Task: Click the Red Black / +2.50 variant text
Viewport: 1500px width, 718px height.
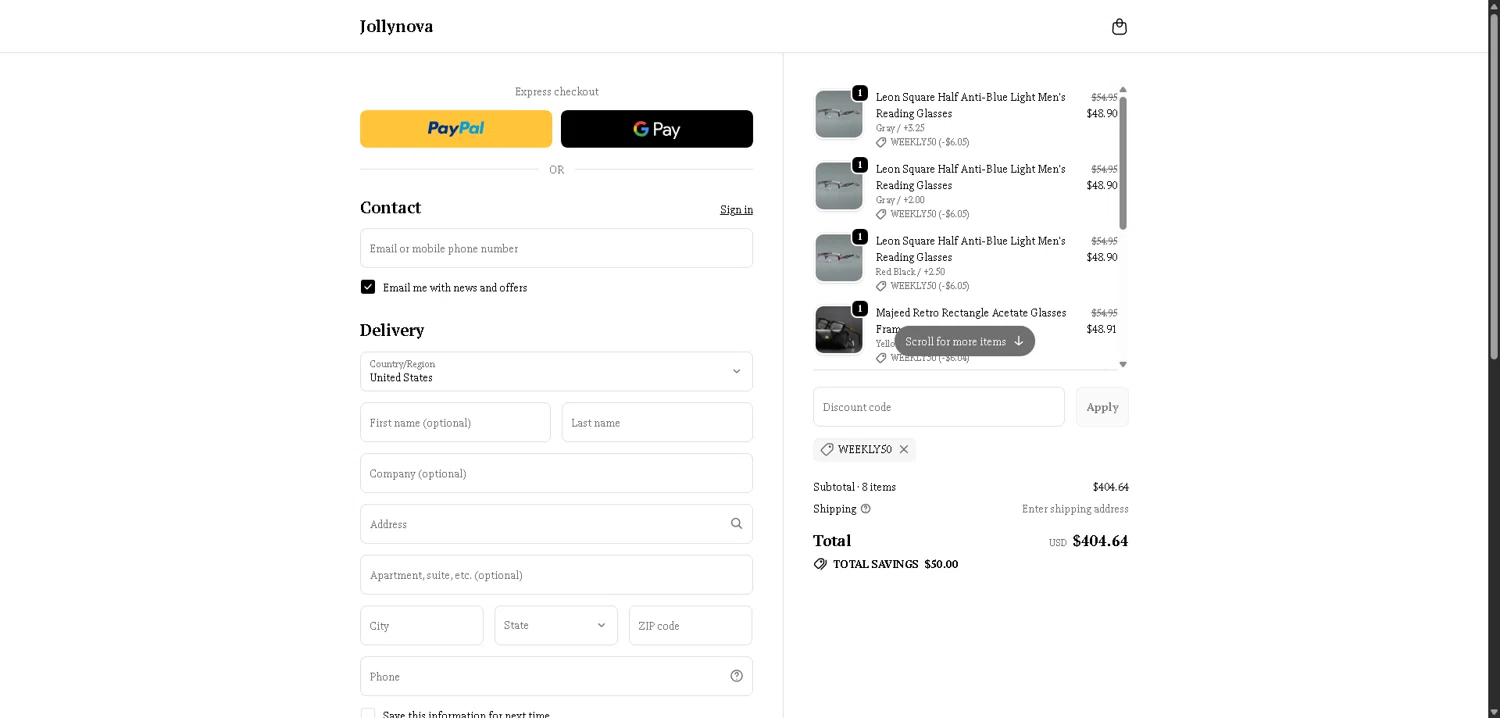Action: pyautogui.click(x=910, y=272)
